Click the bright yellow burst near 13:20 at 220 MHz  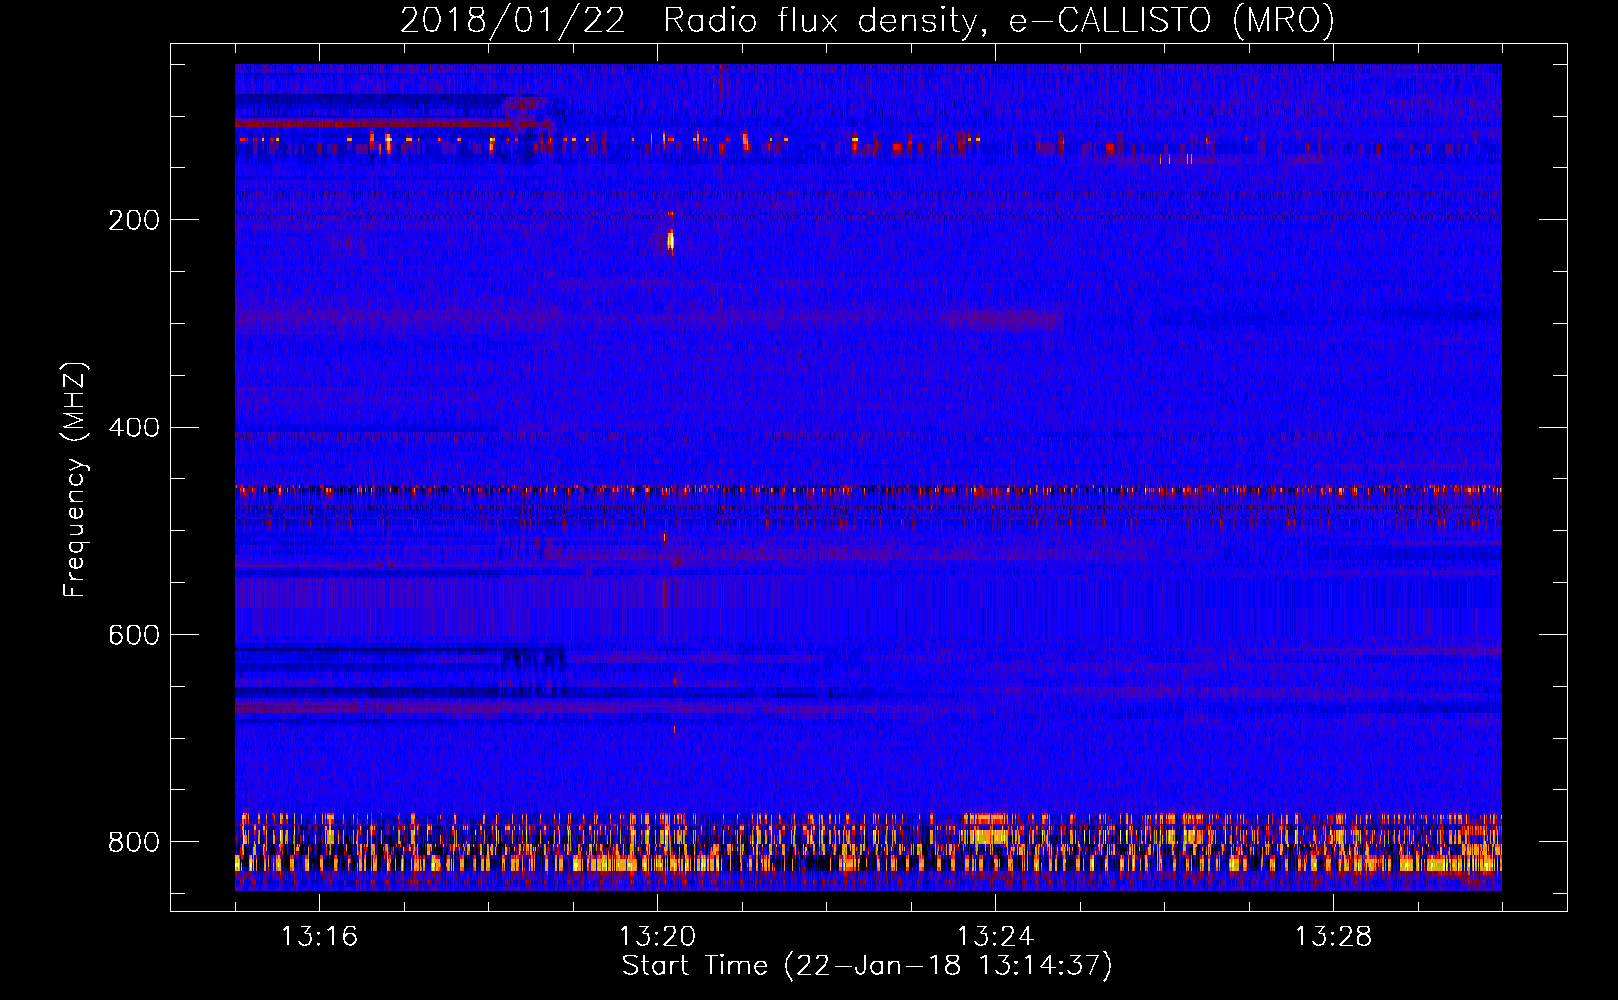[671, 240]
